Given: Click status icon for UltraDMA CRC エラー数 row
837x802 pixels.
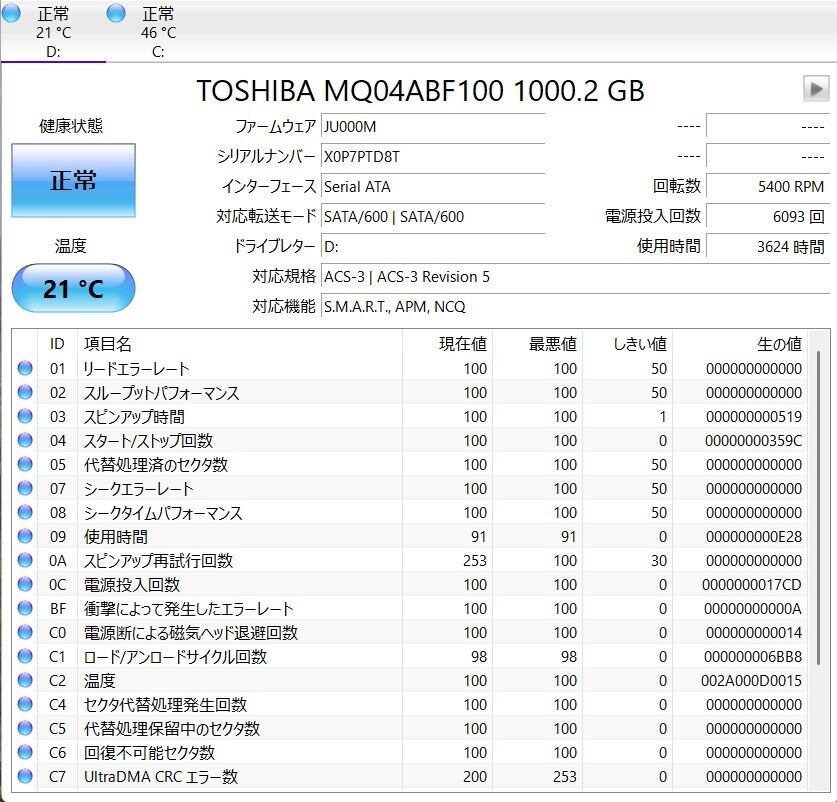Looking at the screenshot, I should 25,777.
